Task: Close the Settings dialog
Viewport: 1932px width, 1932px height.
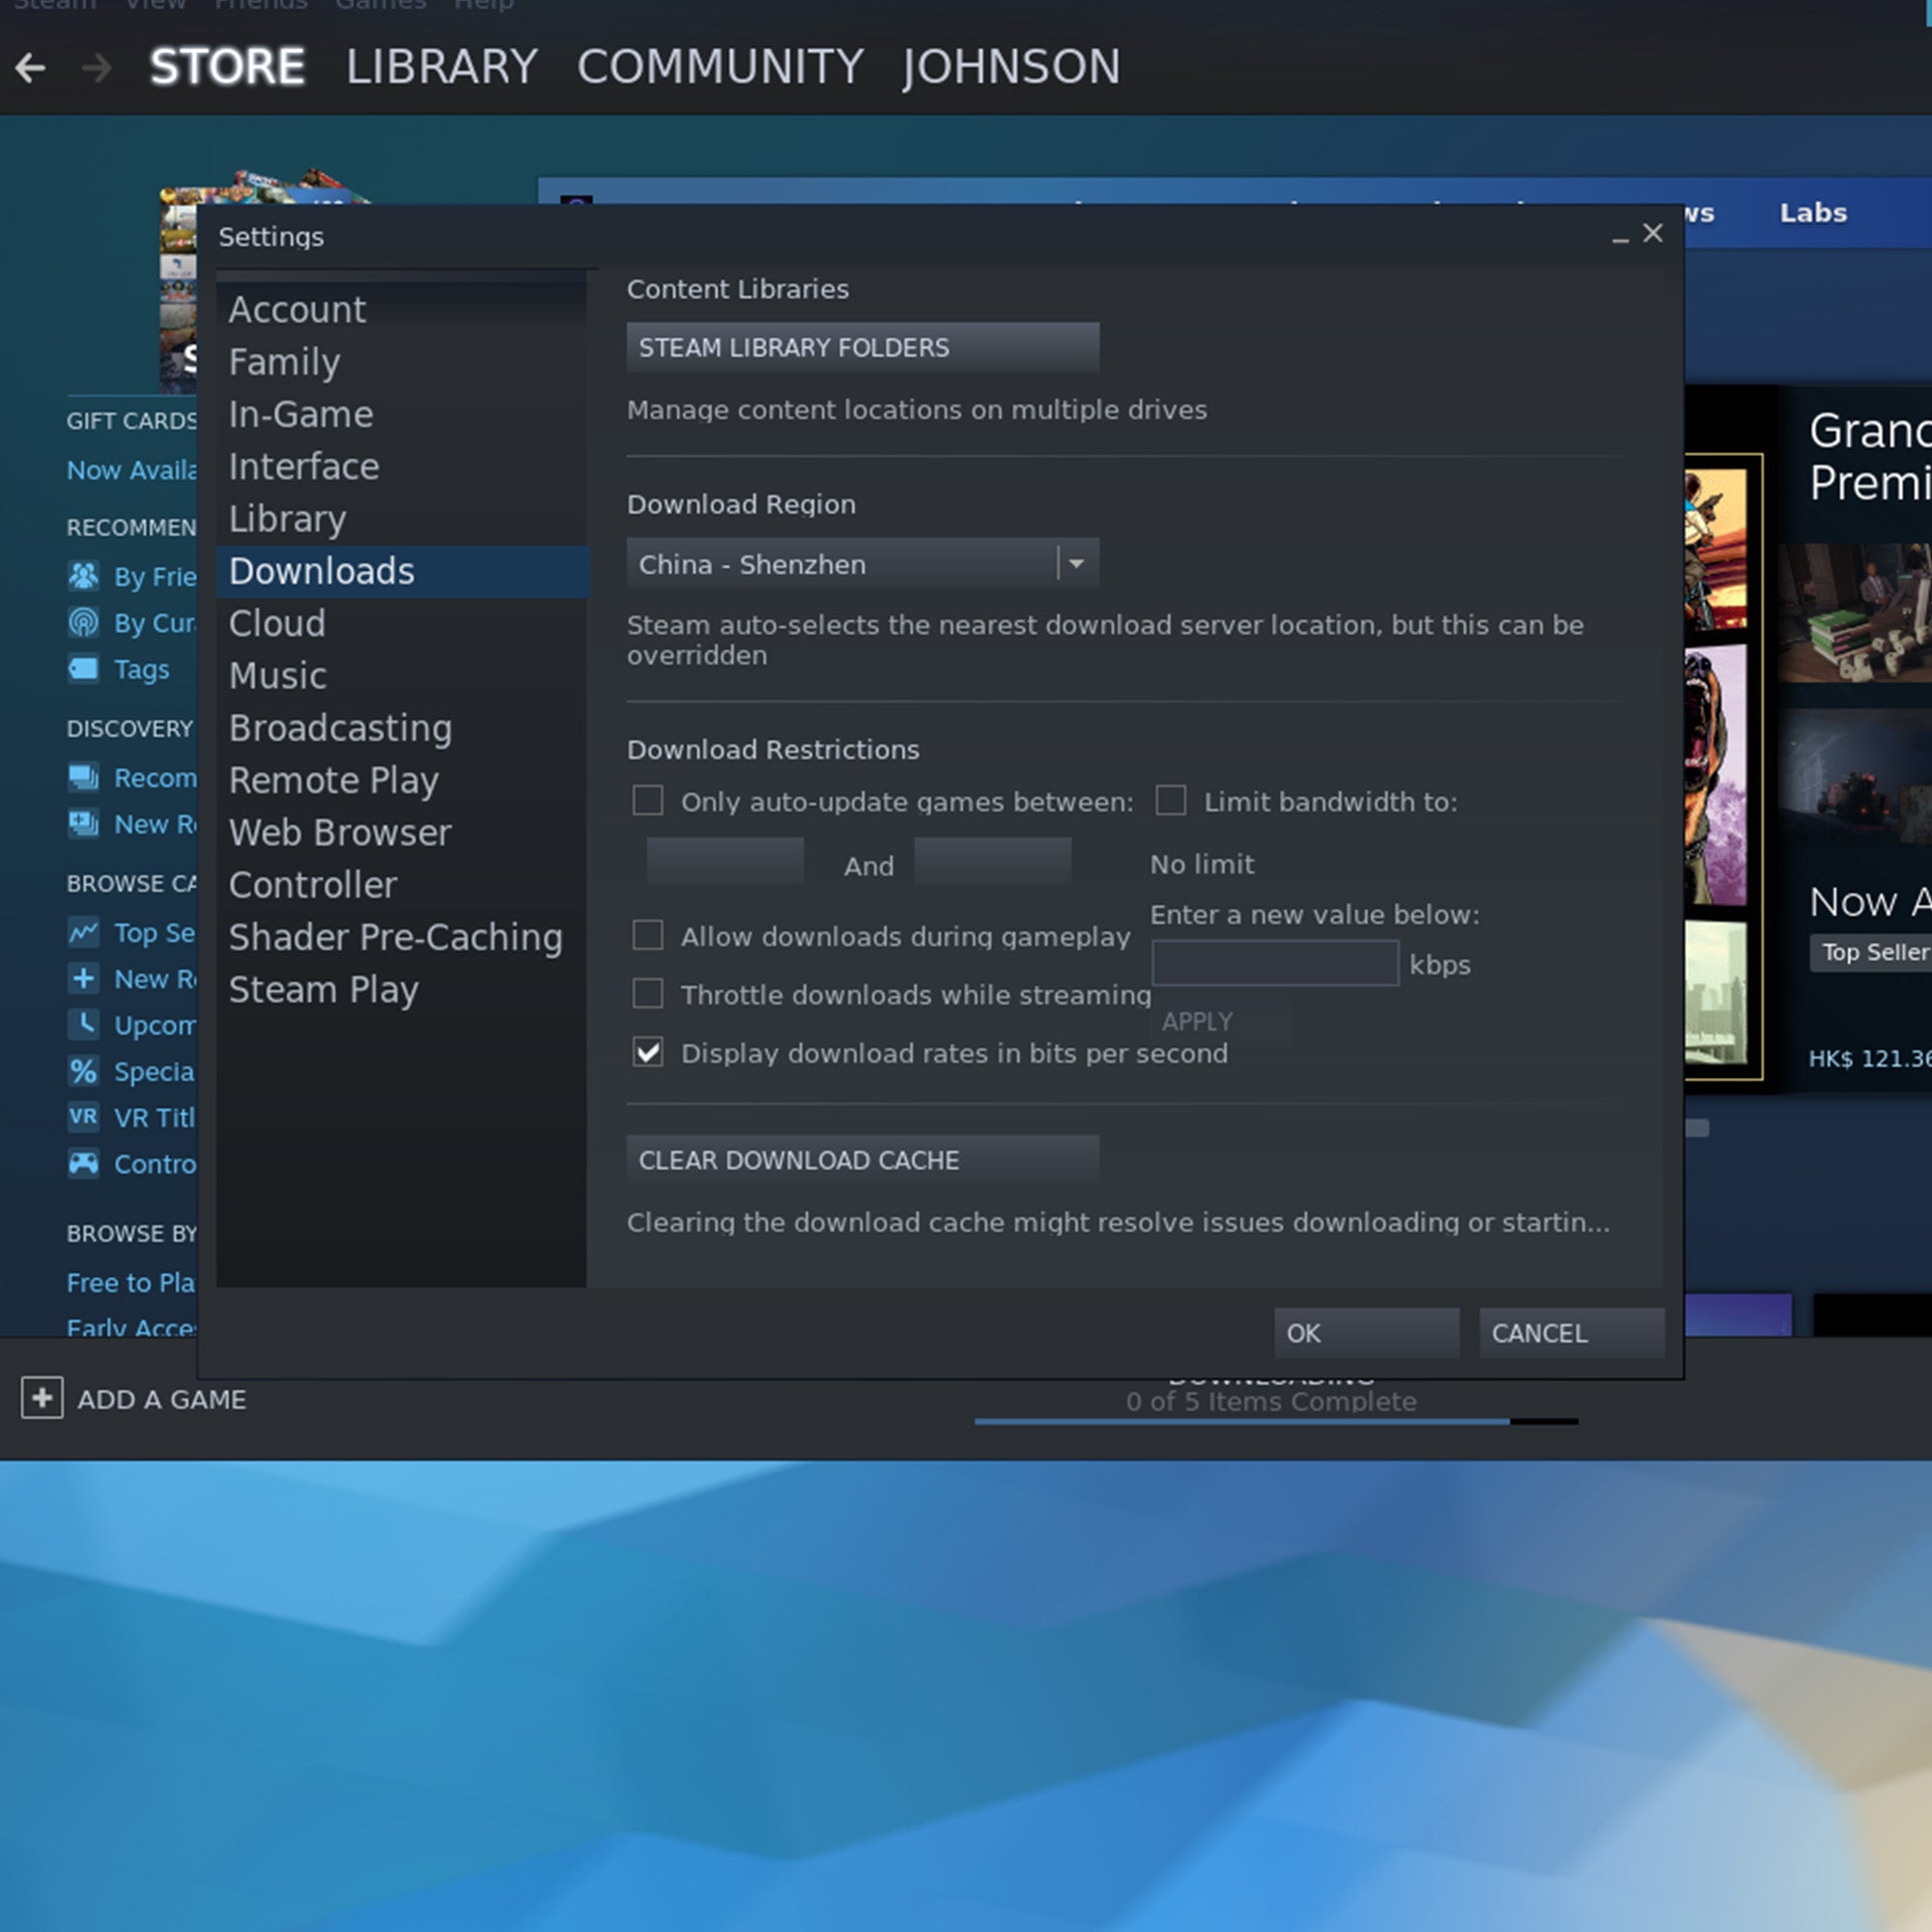Action: coord(1653,233)
